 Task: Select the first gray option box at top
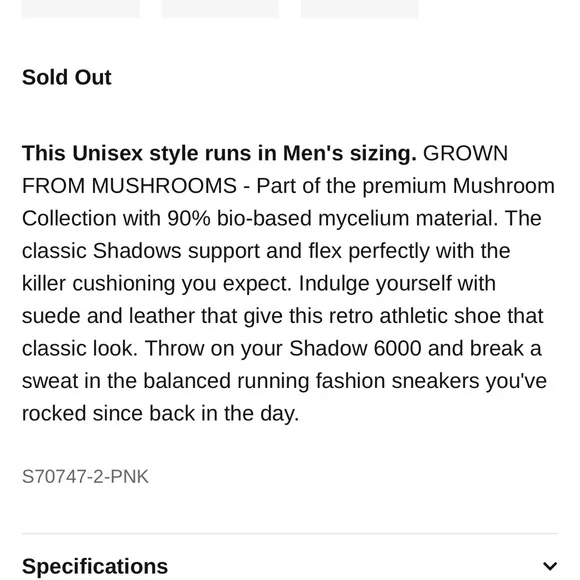coord(81,9)
